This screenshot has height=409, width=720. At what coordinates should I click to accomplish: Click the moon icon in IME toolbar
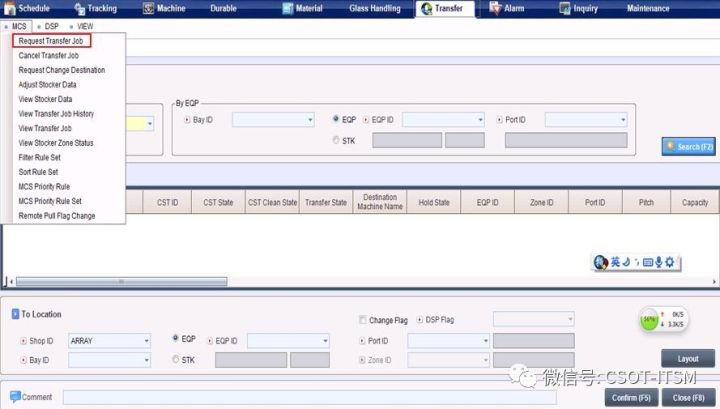[x=626, y=262]
